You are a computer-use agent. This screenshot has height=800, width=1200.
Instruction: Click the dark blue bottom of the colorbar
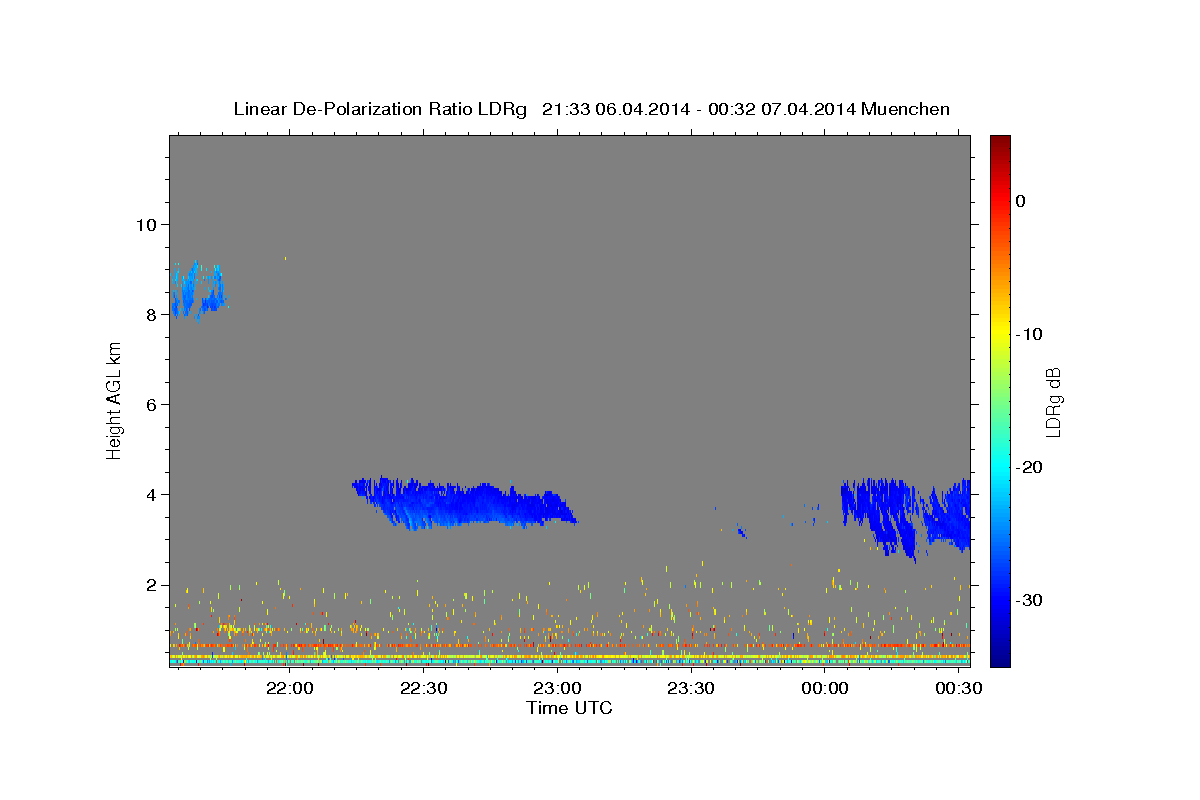[x=1000, y=655]
